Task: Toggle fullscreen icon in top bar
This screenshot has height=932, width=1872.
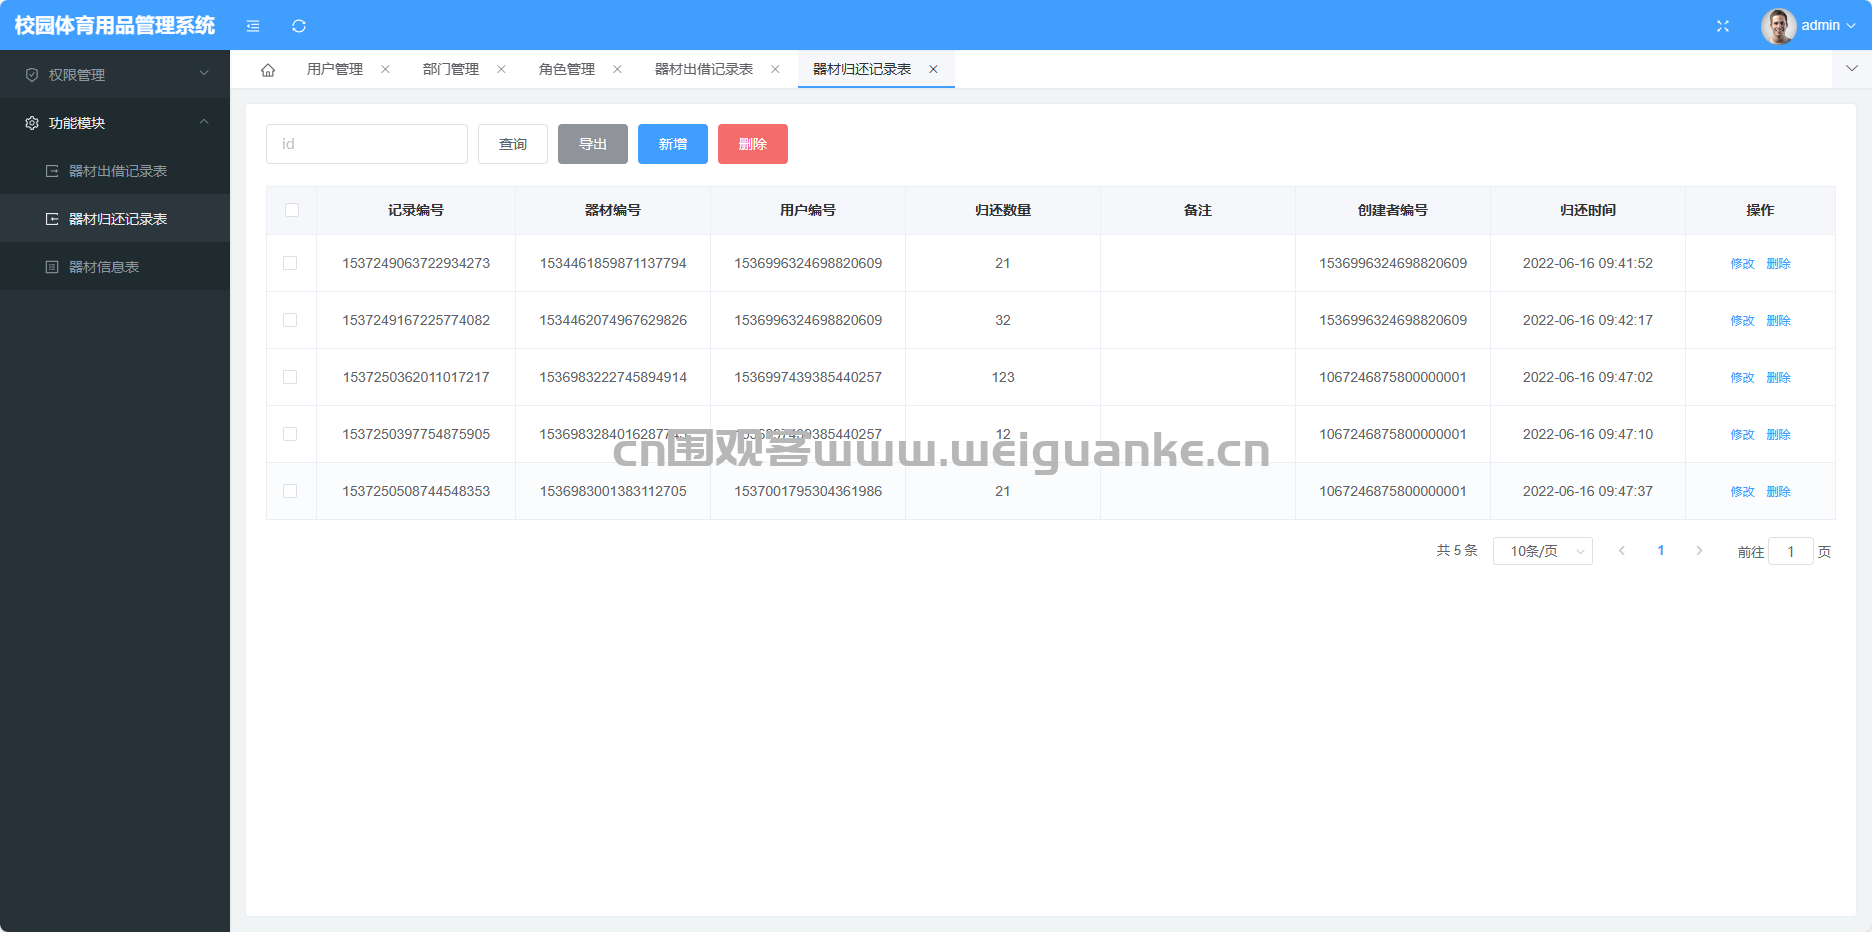Action: (1723, 26)
